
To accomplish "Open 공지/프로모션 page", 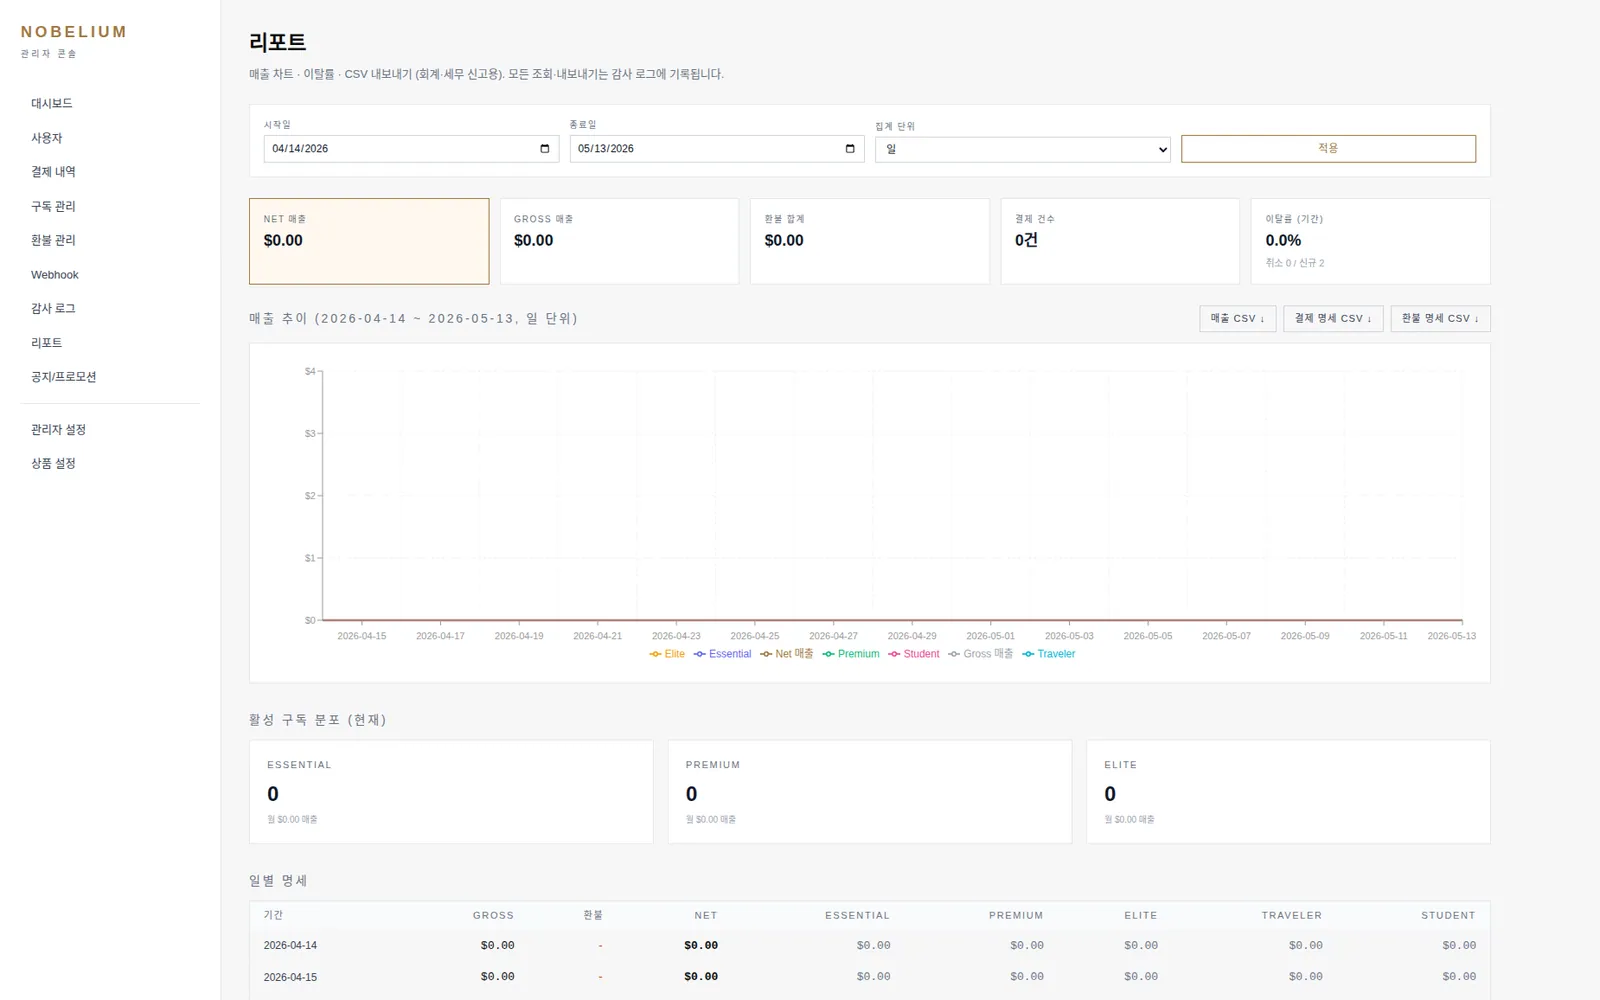I will [64, 377].
